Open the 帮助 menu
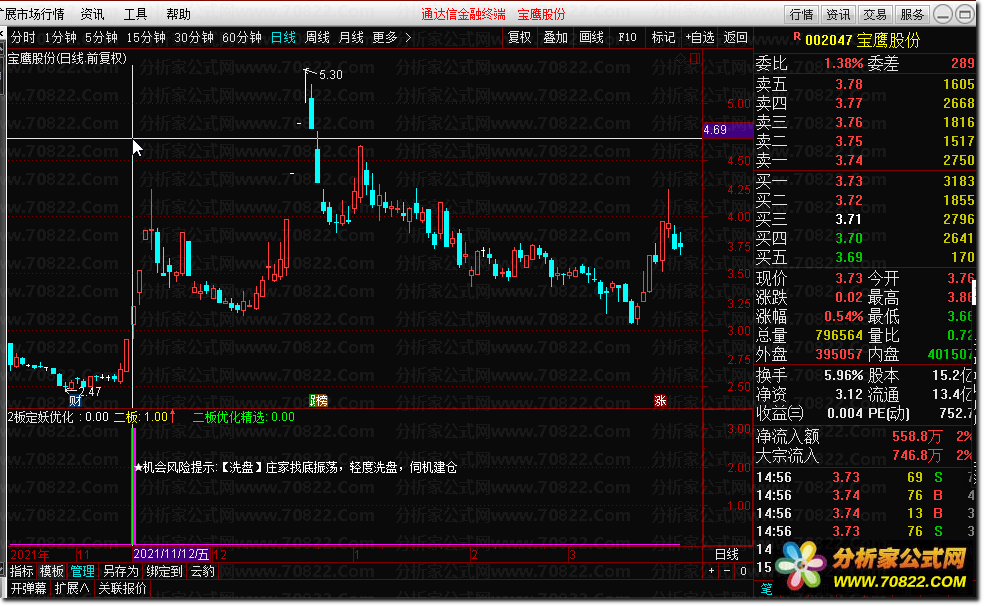 178,14
